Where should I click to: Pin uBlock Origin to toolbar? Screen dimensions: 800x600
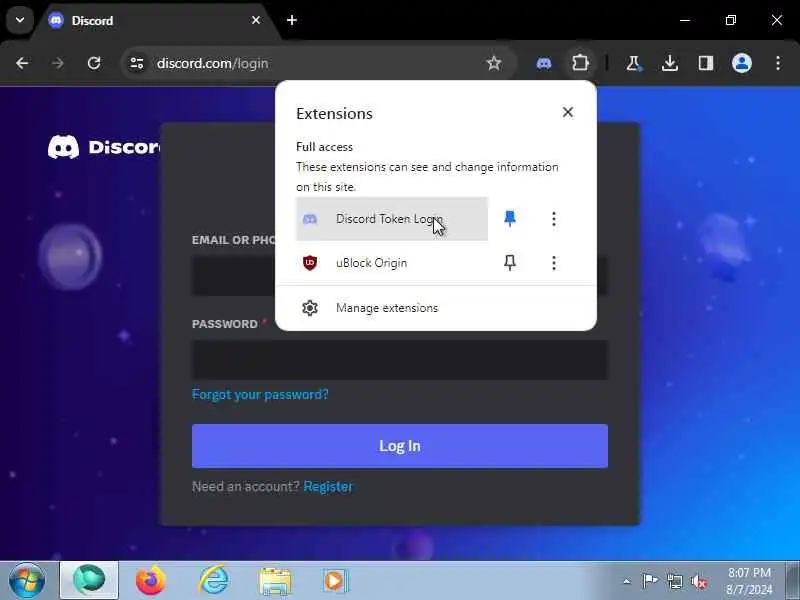(x=510, y=263)
